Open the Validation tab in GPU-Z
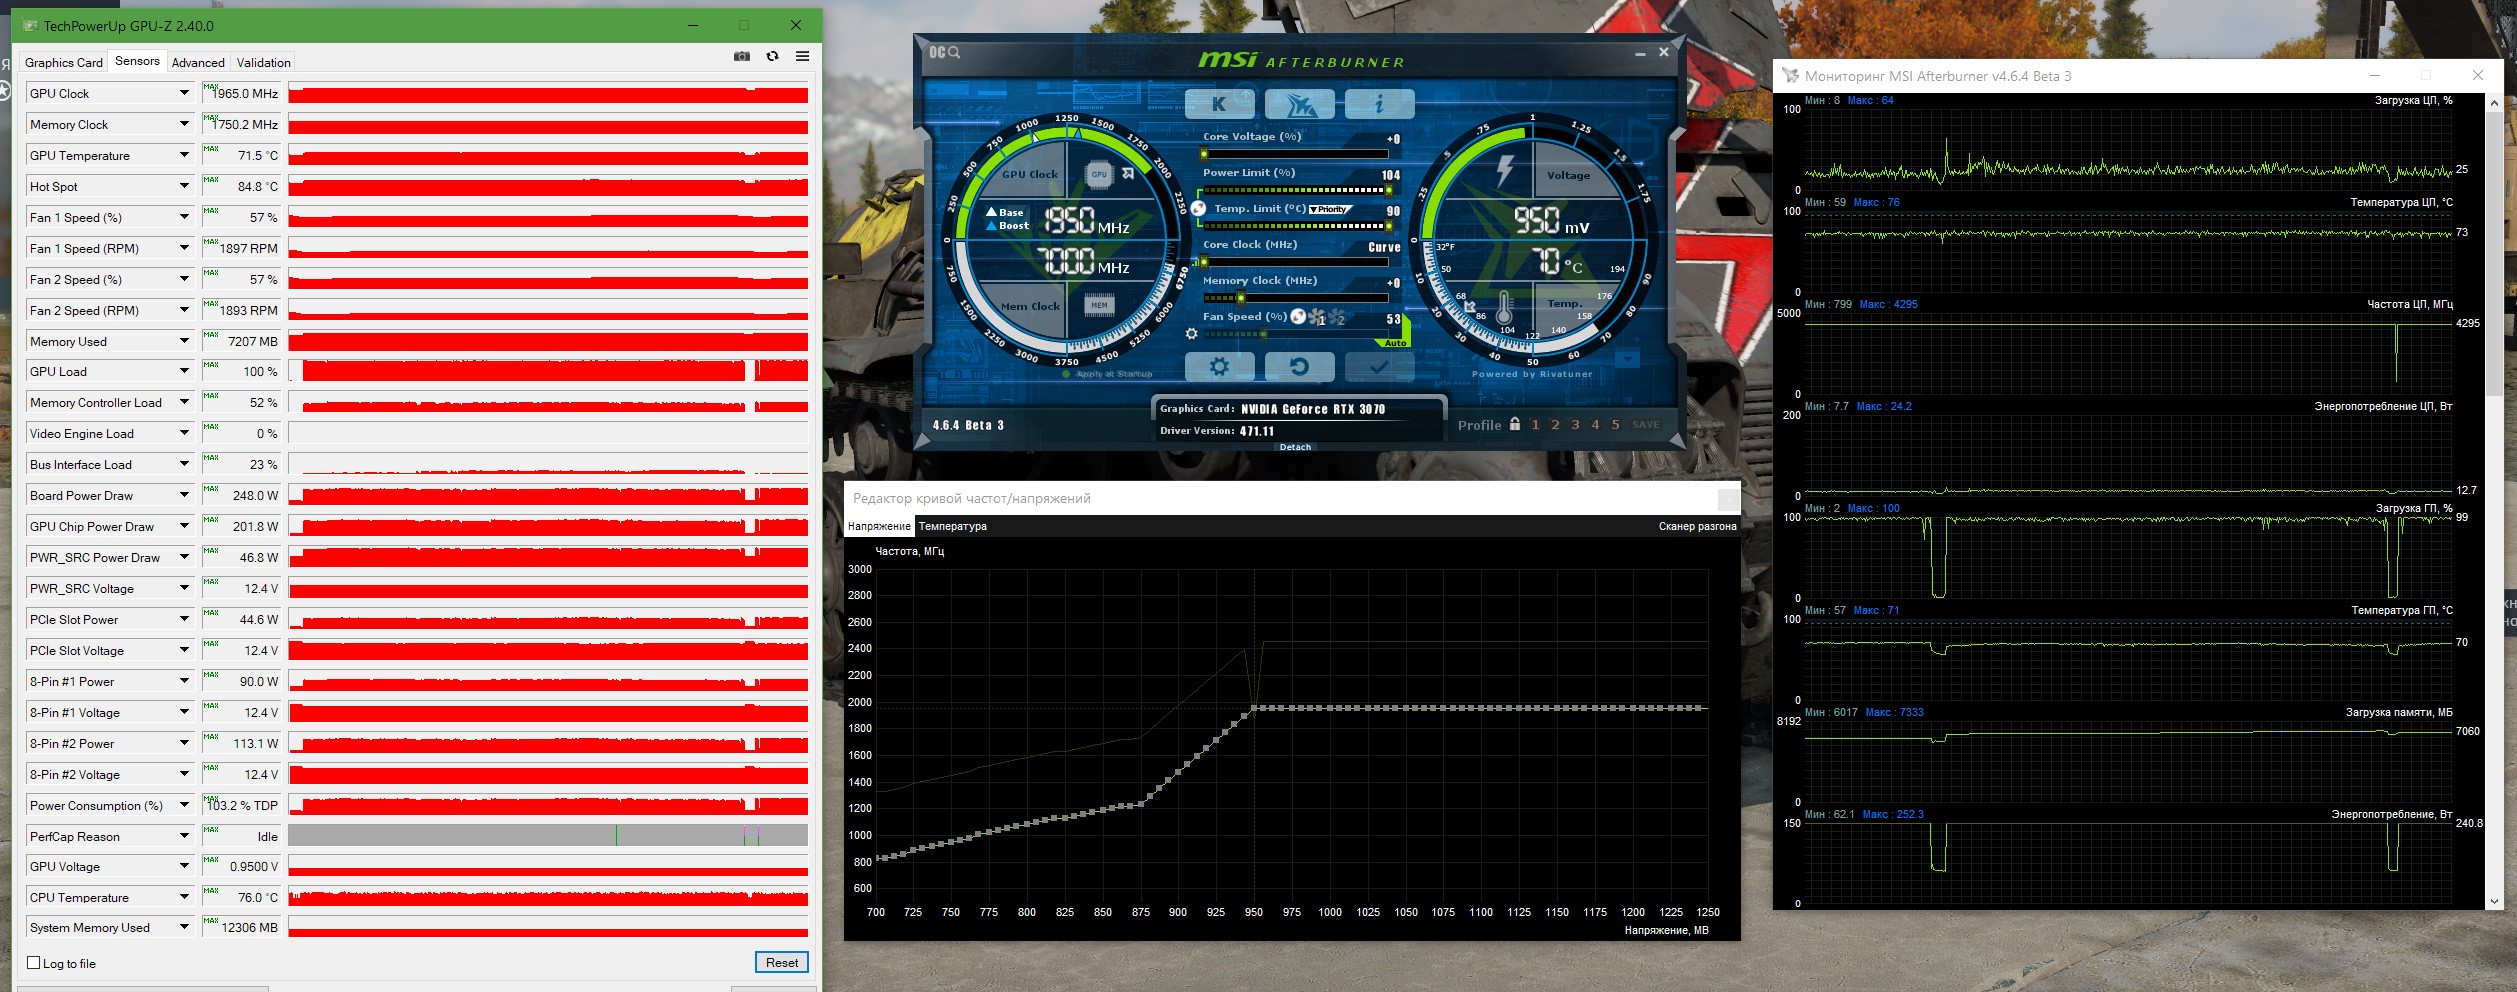2517x992 pixels. 264,62
